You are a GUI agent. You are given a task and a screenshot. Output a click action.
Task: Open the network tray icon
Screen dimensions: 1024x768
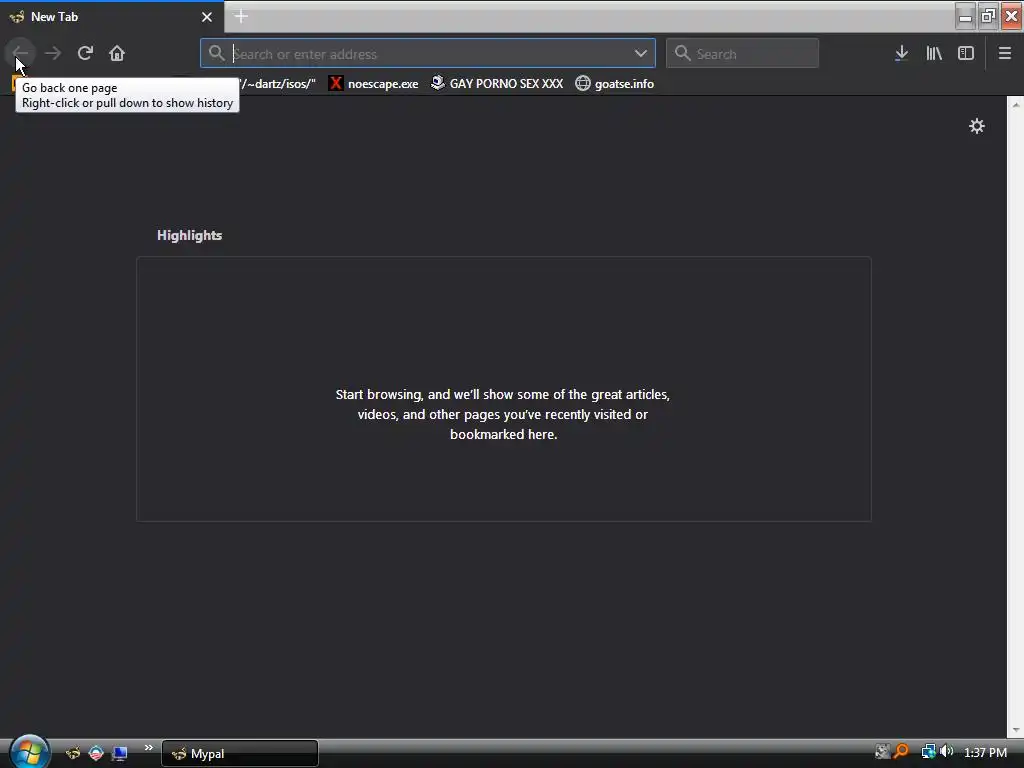928,752
